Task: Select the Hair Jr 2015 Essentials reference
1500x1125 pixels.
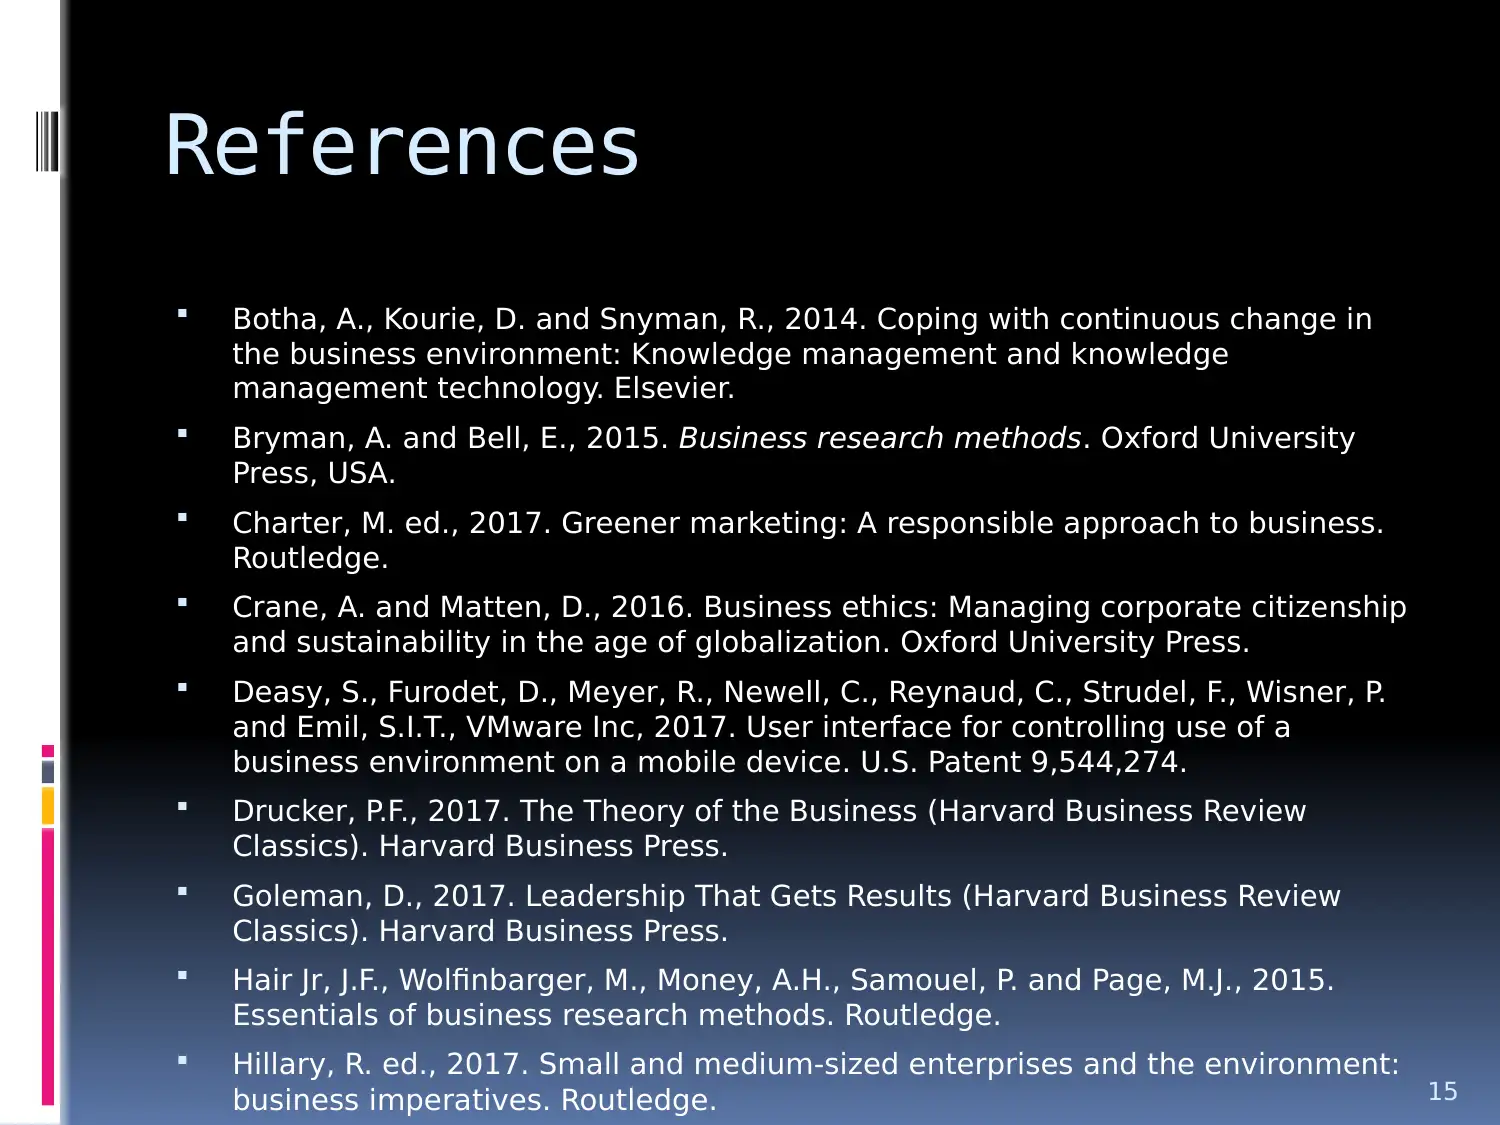Action: (783, 997)
